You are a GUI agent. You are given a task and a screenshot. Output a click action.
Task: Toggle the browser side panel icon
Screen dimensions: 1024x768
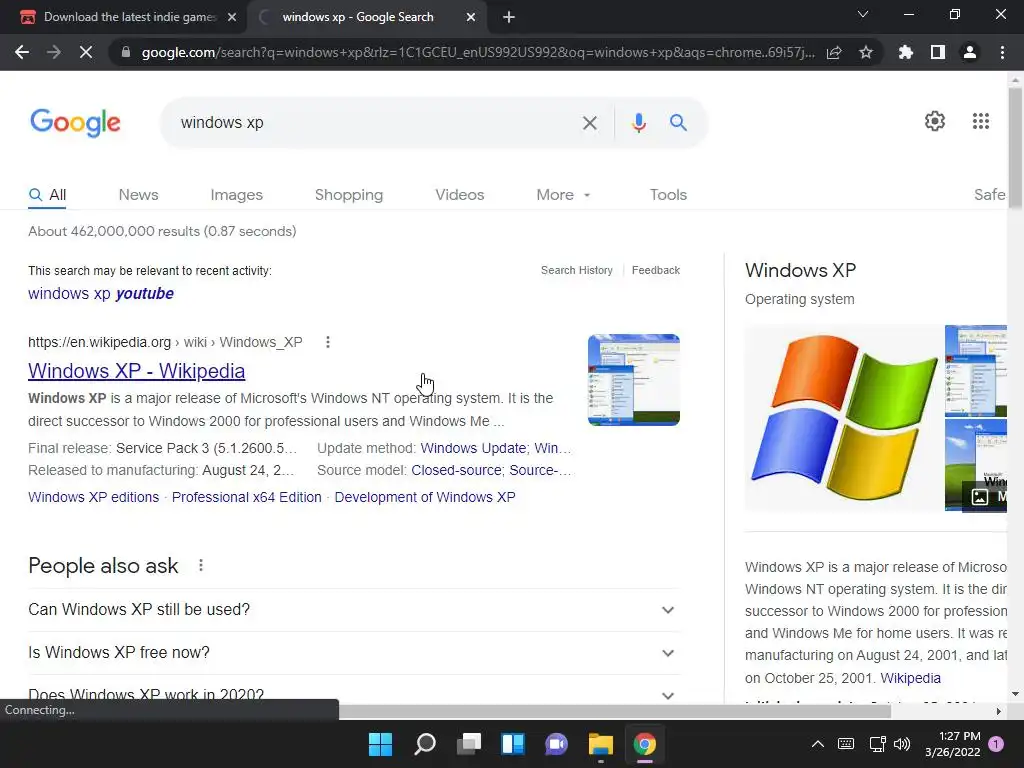938,52
